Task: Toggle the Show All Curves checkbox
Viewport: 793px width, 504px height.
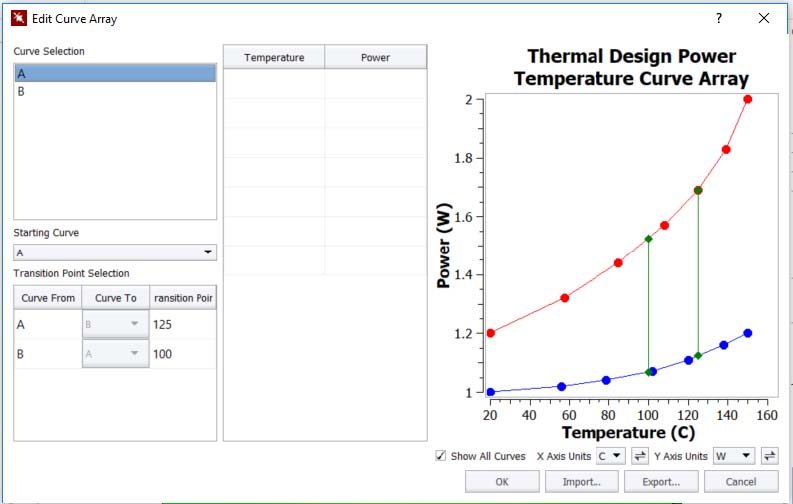Action: (441, 456)
